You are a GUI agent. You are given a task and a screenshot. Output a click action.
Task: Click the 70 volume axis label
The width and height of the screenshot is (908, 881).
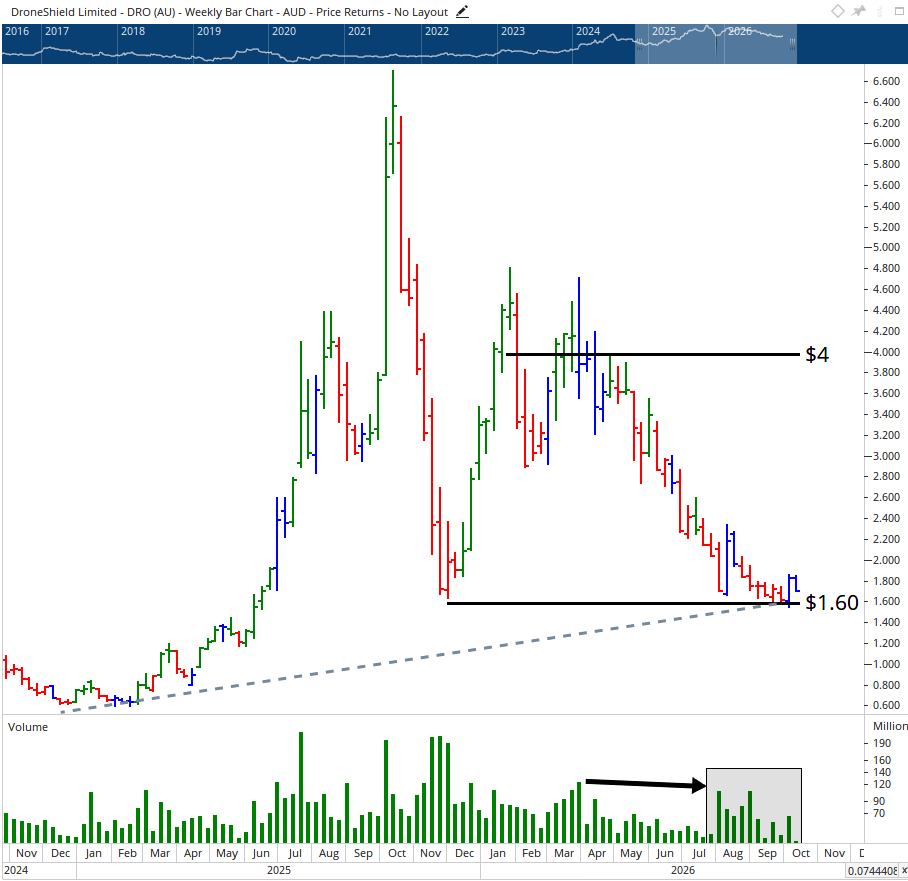(x=879, y=813)
